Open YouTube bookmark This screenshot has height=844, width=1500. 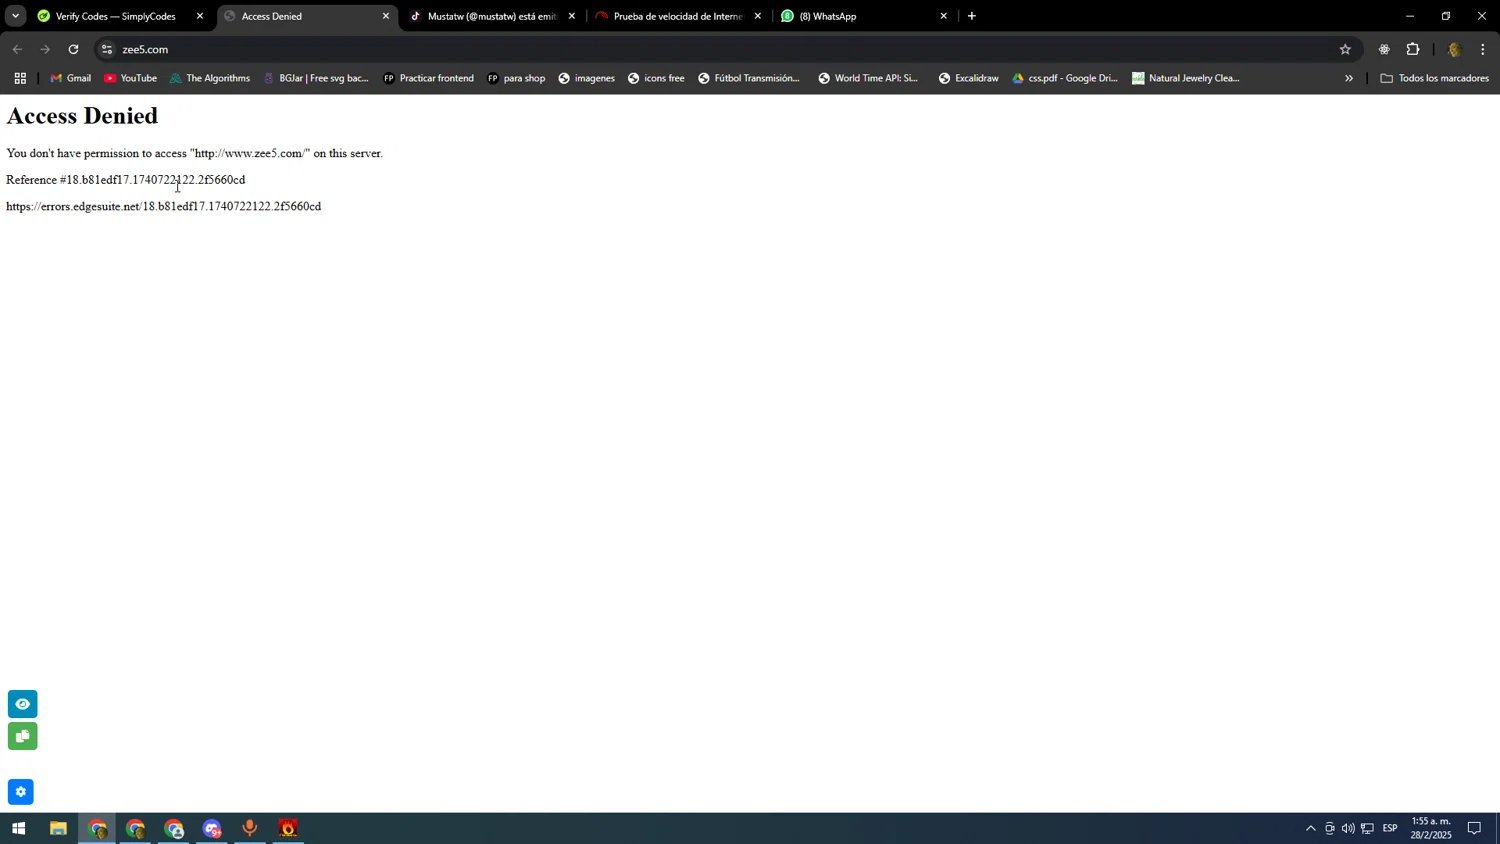click(130, 78)
